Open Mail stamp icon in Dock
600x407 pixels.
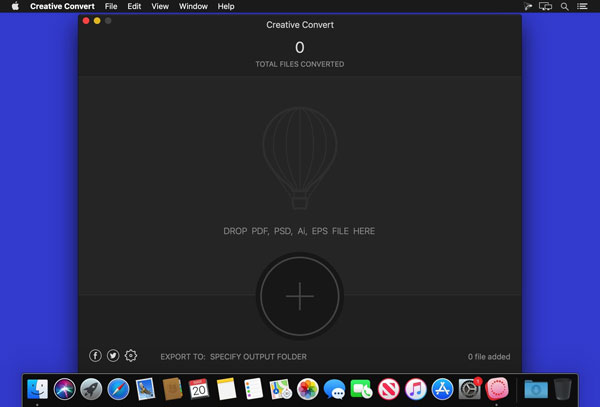[x=145, y=389]
